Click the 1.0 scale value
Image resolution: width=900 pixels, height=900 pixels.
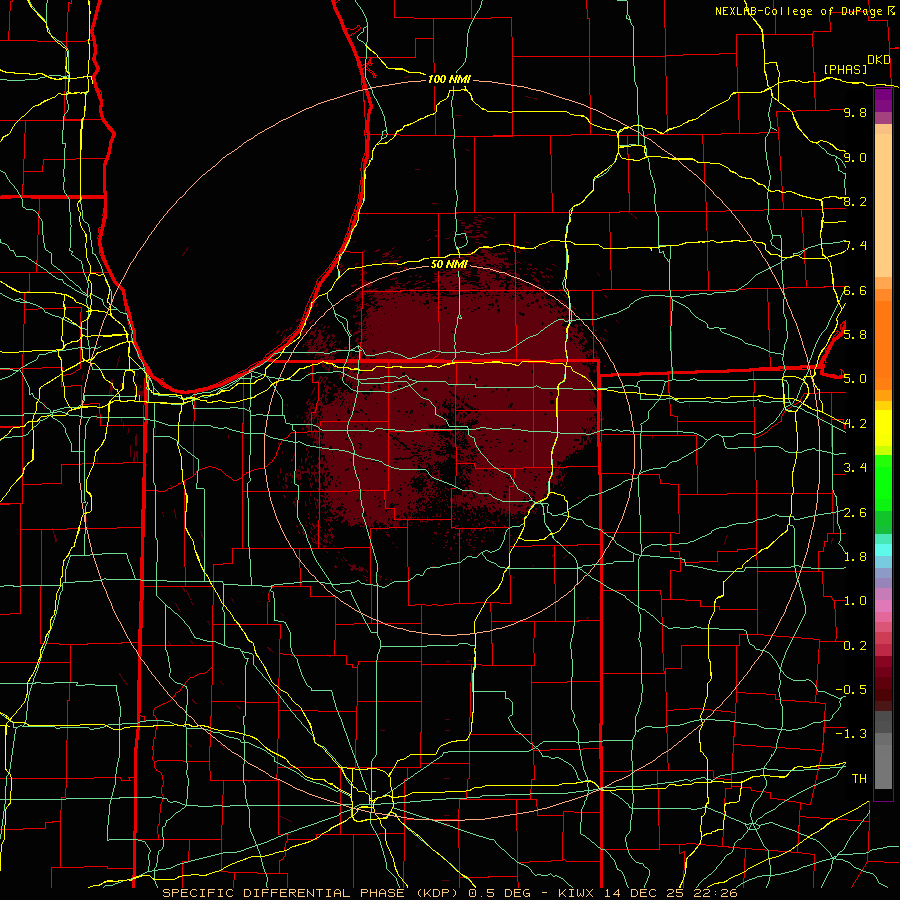(855, 601)
